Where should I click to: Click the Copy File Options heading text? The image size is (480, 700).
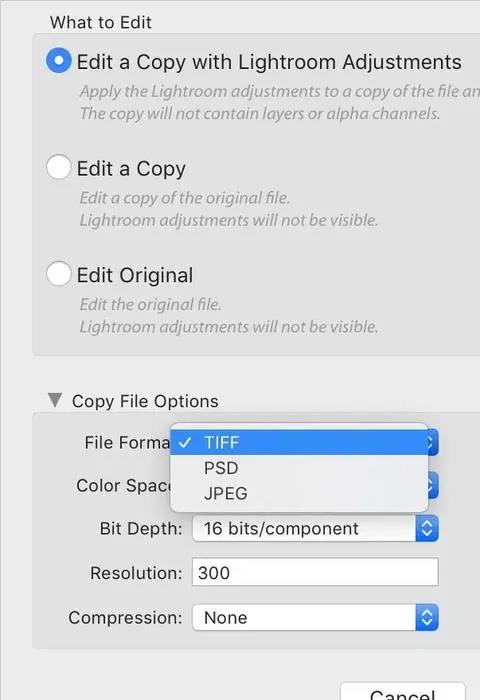[145, 401]
